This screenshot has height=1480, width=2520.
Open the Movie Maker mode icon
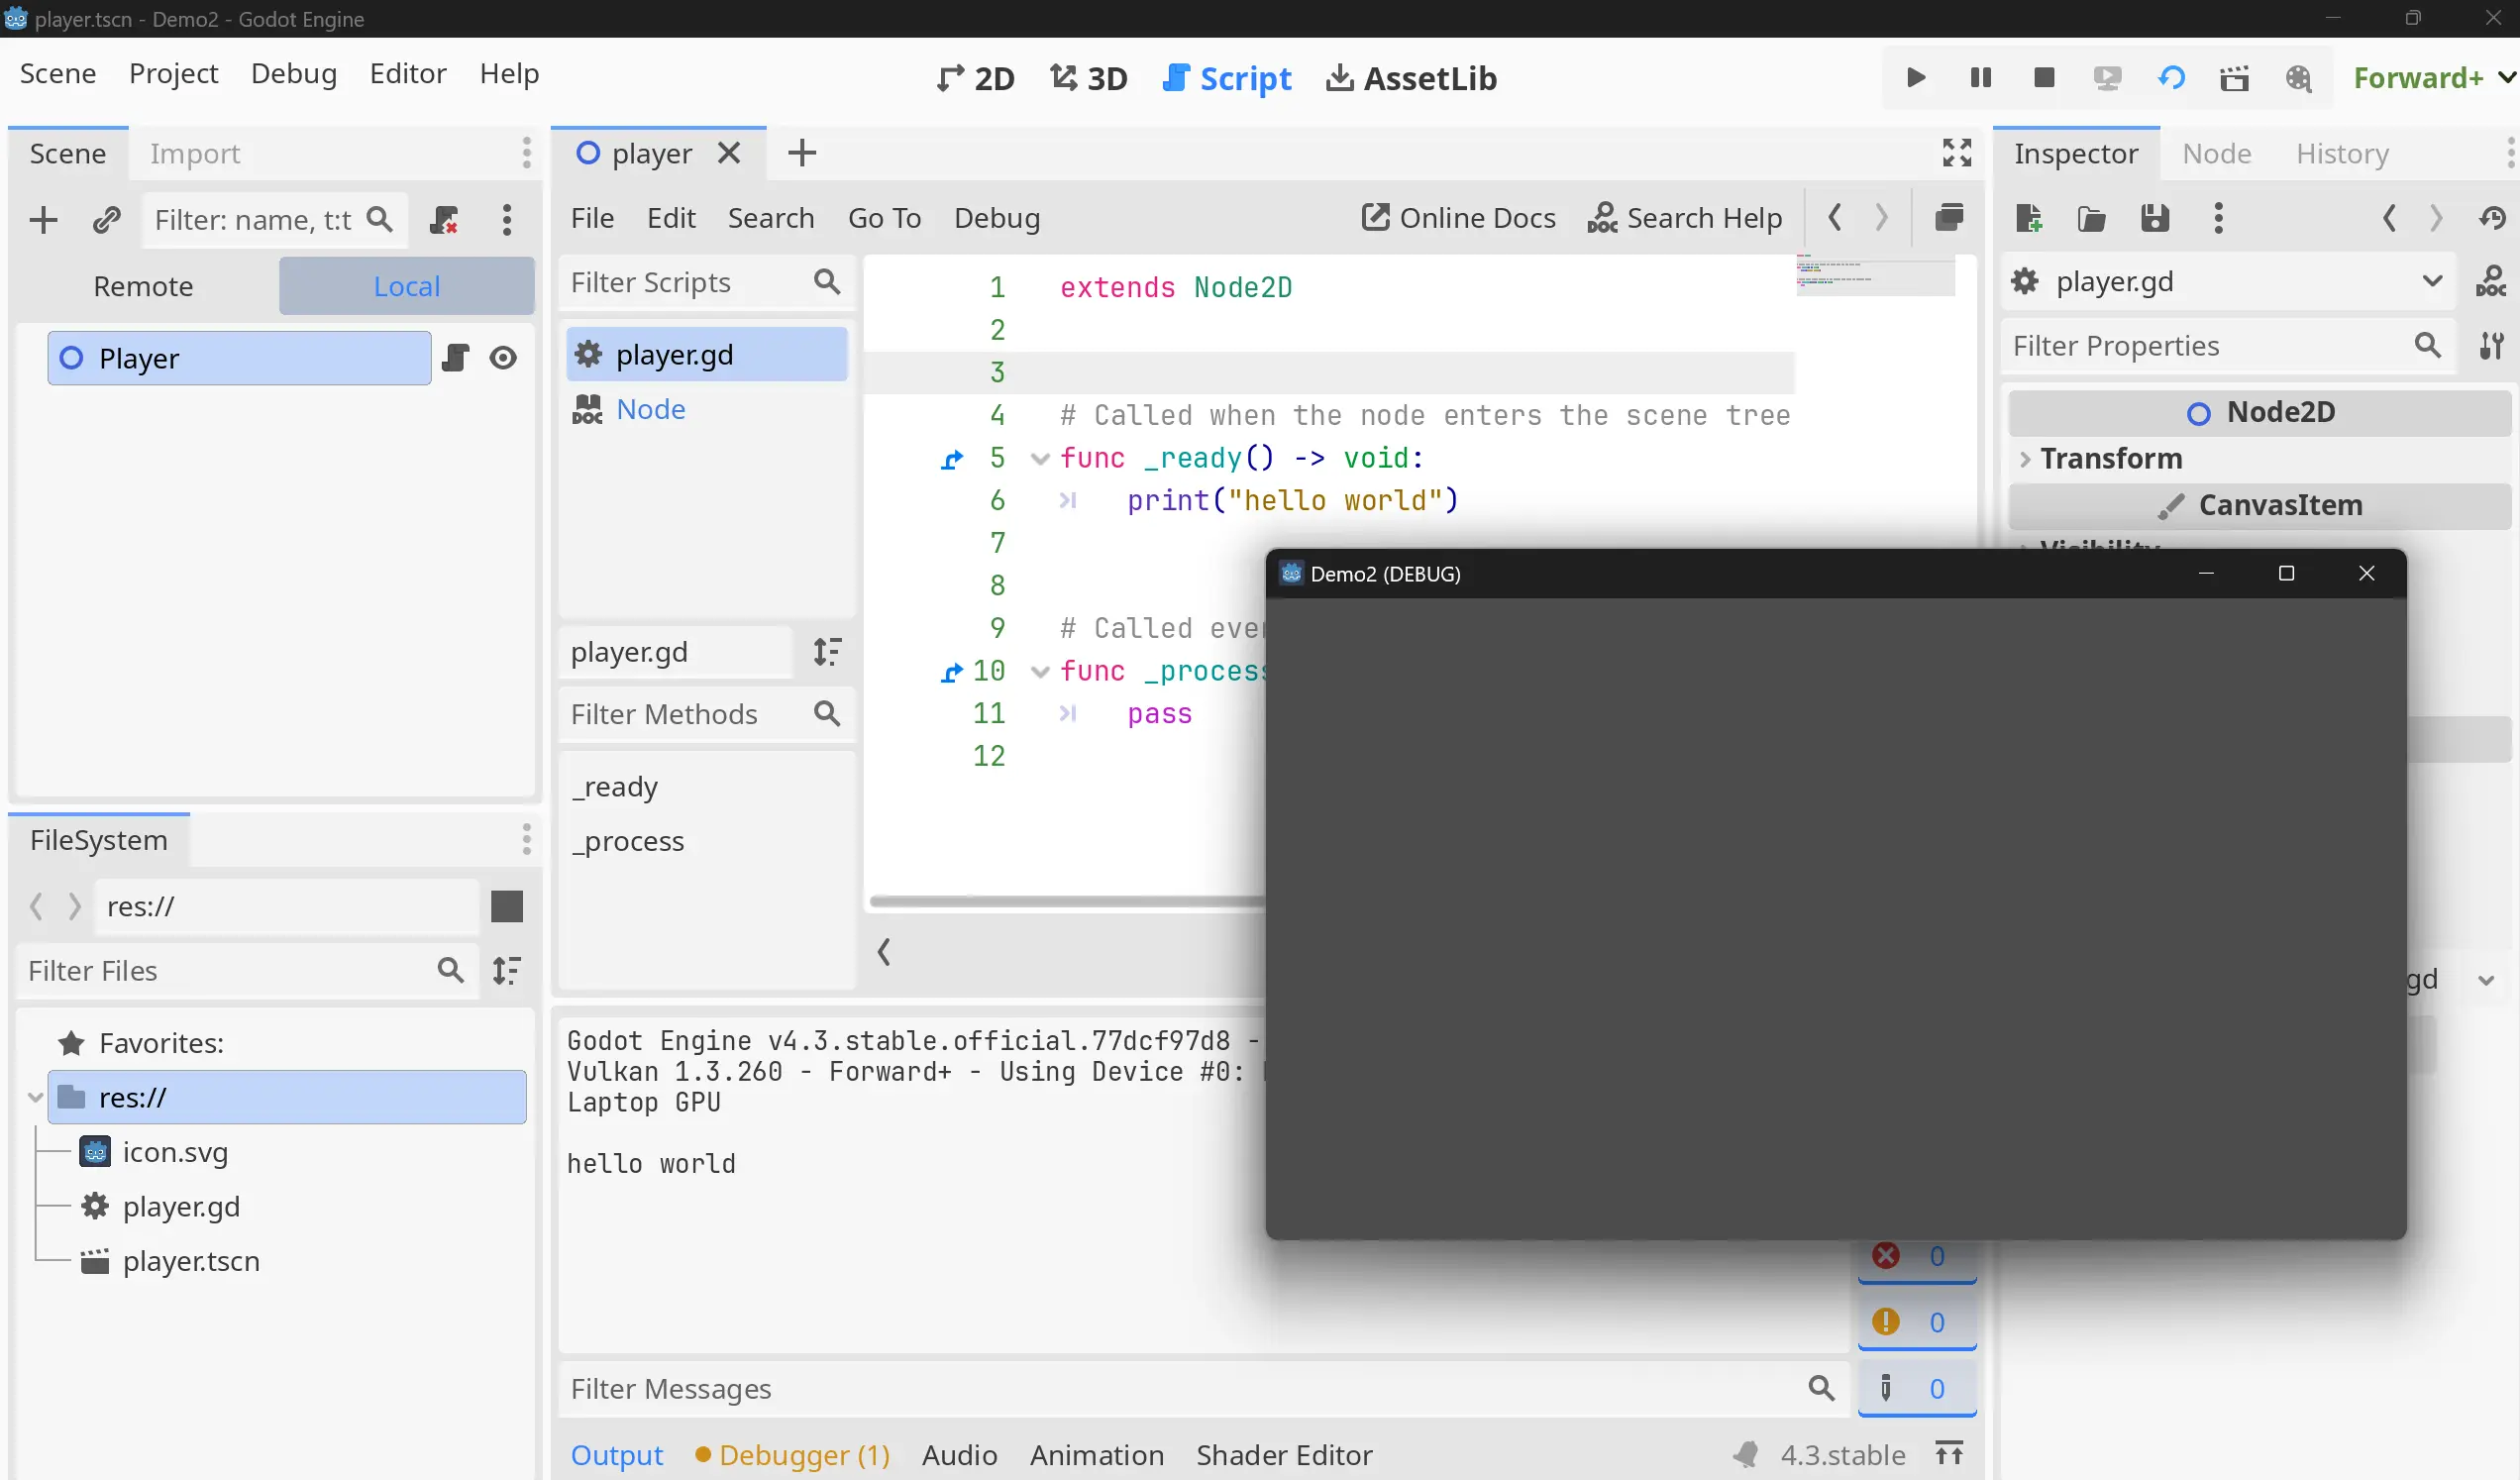[2298, 78]
